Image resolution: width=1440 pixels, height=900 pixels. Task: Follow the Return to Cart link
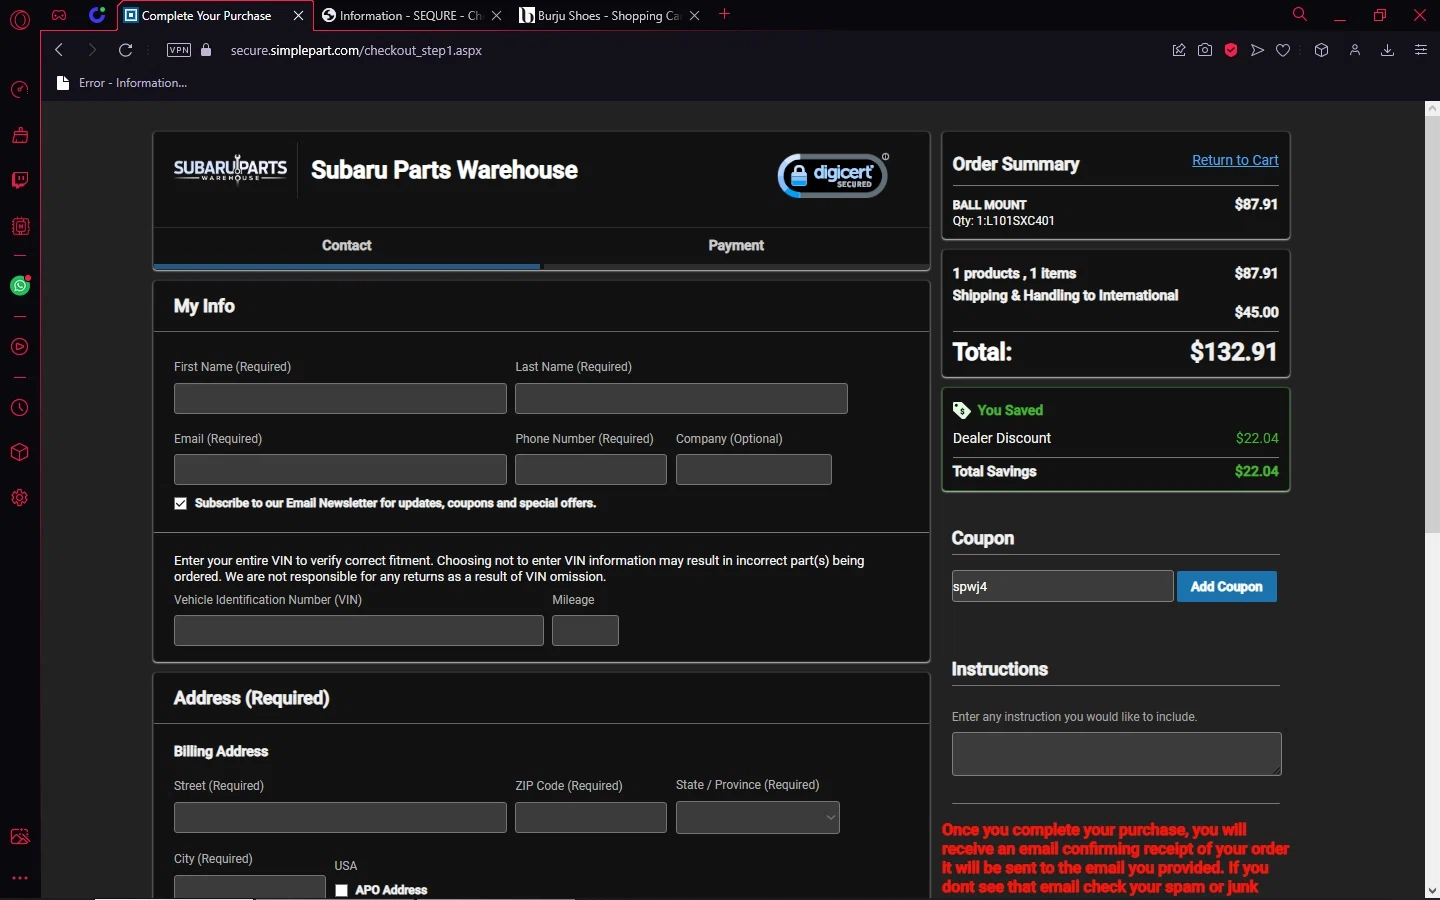pyautogui.click(x=1235, y=160)
